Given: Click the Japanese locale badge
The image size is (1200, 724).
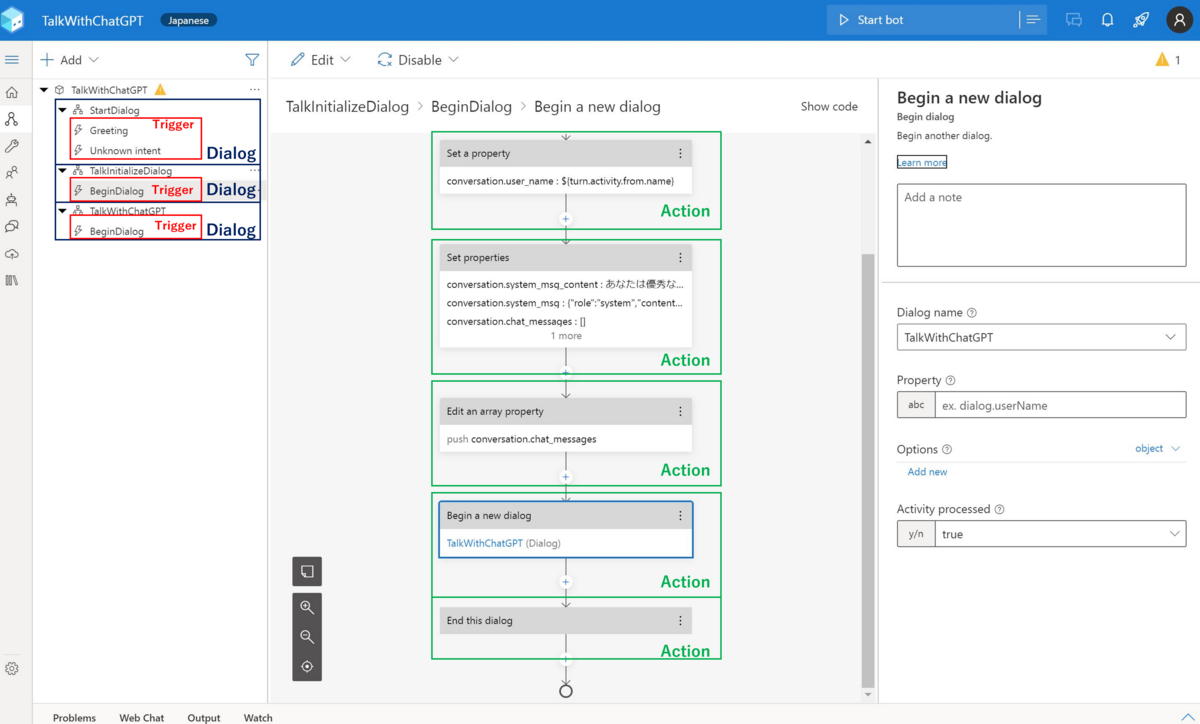Looking at the screenshot, I should (188, 20).
